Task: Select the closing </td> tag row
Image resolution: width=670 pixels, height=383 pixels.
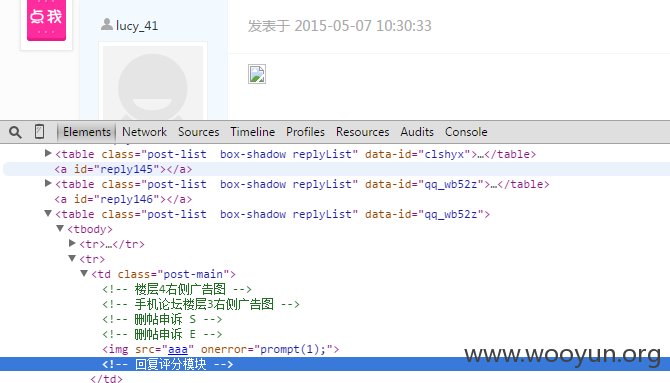Action: point(106,378)
